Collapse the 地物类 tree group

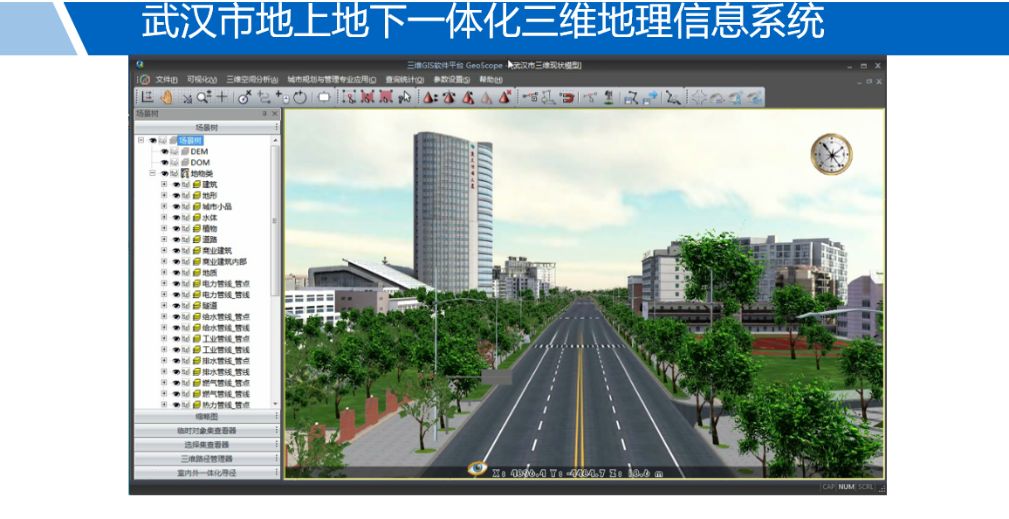[153, 173]
